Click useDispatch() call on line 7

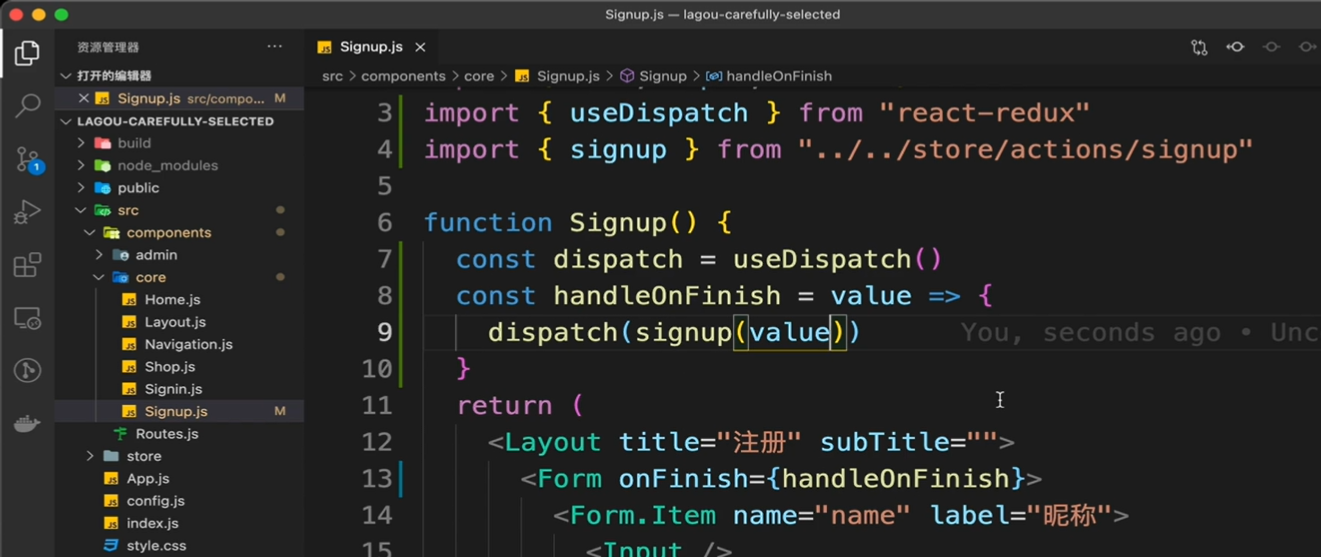[x=837, y=260]
